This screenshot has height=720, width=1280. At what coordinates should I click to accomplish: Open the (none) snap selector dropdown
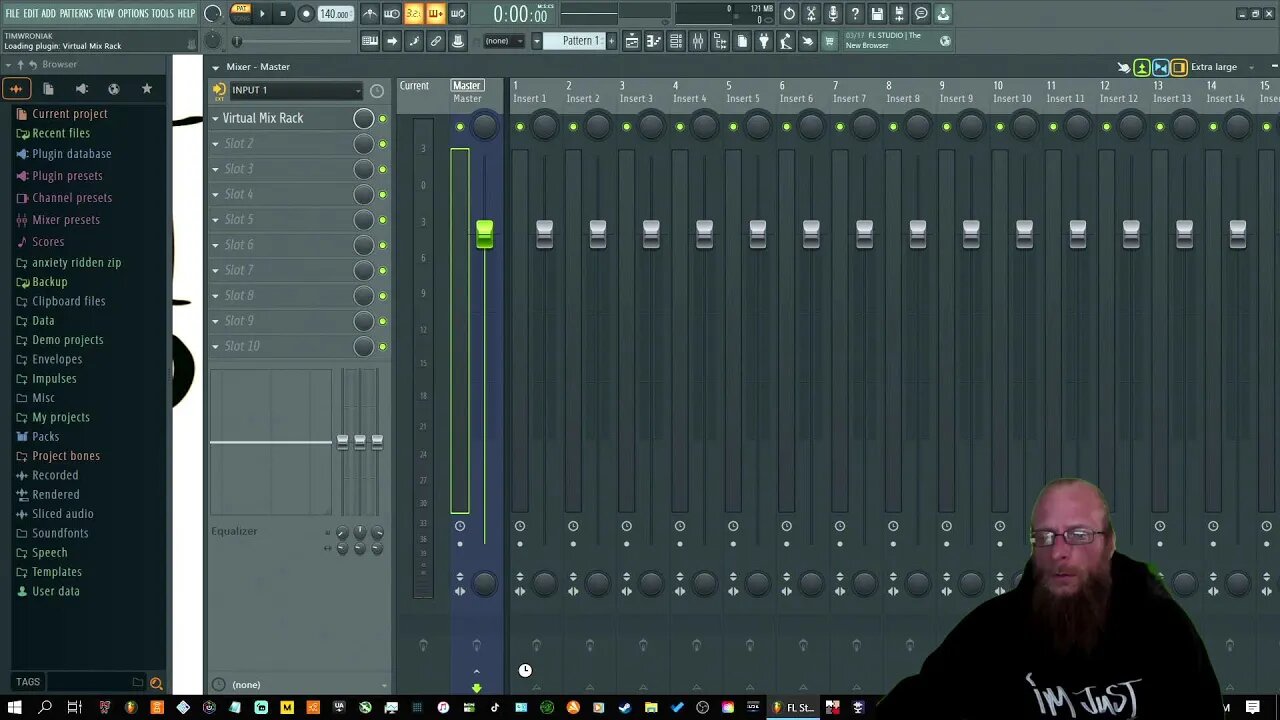click(502, 41)
